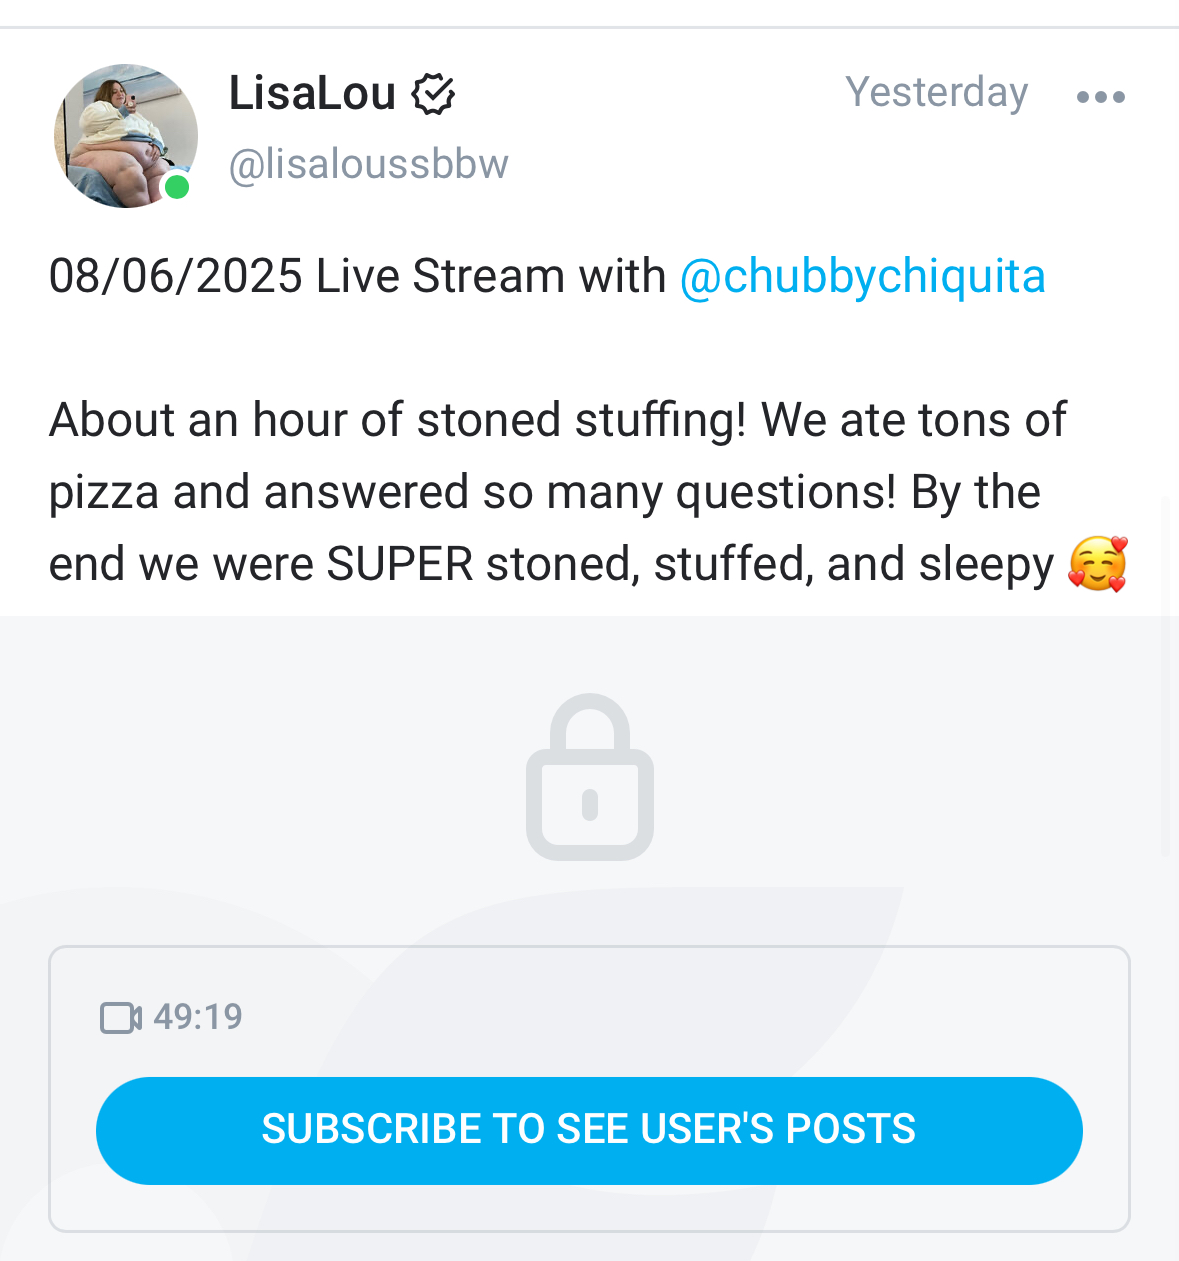Click the Yesterday timestamp
This screenshot has width=1179, height=1261.
936,92
